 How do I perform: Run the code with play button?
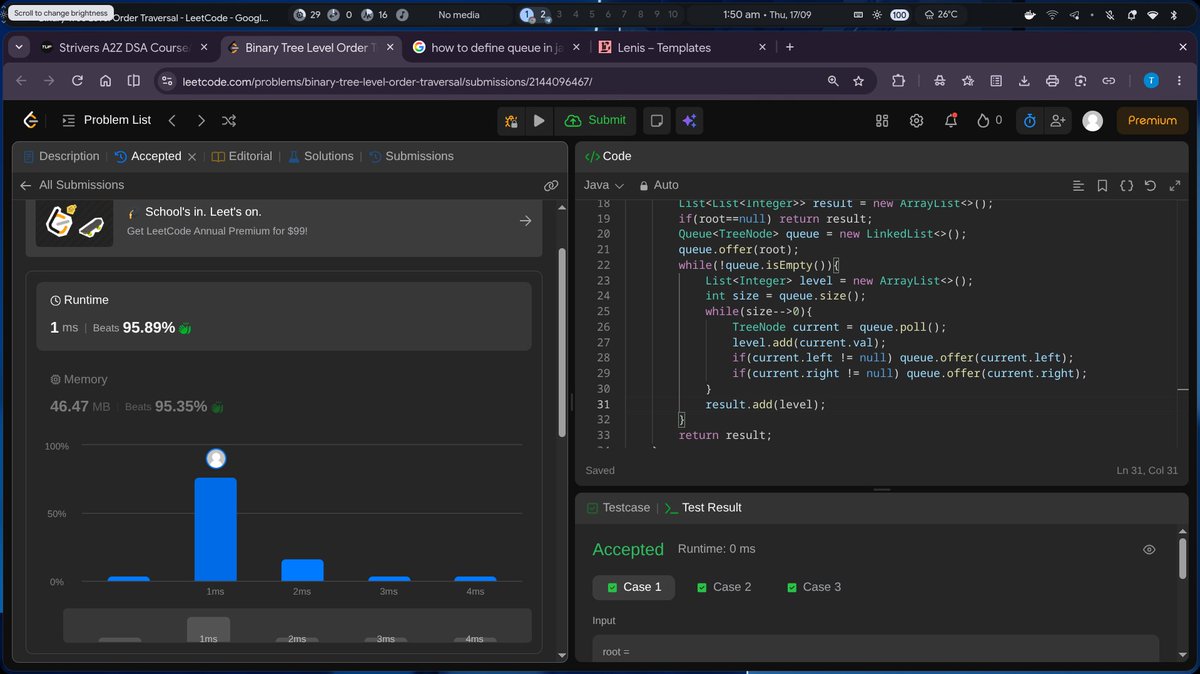[539, 120]
